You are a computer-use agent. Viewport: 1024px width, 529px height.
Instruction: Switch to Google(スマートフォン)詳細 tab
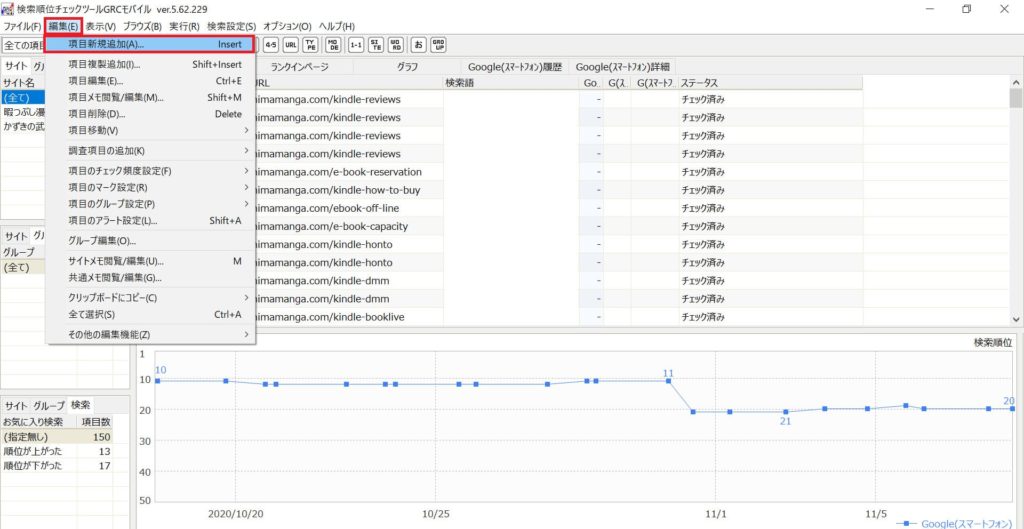click(x=622, y=67)
